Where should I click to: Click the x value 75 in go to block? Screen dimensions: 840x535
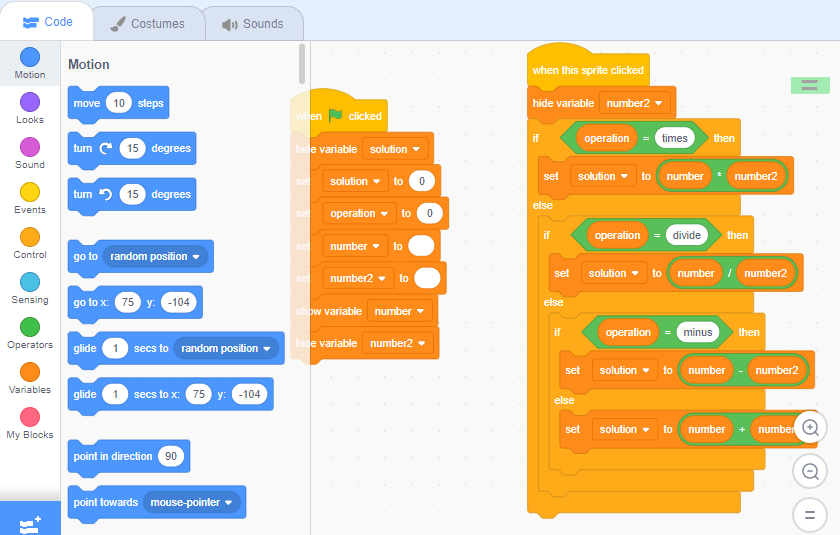click(128, 303)
